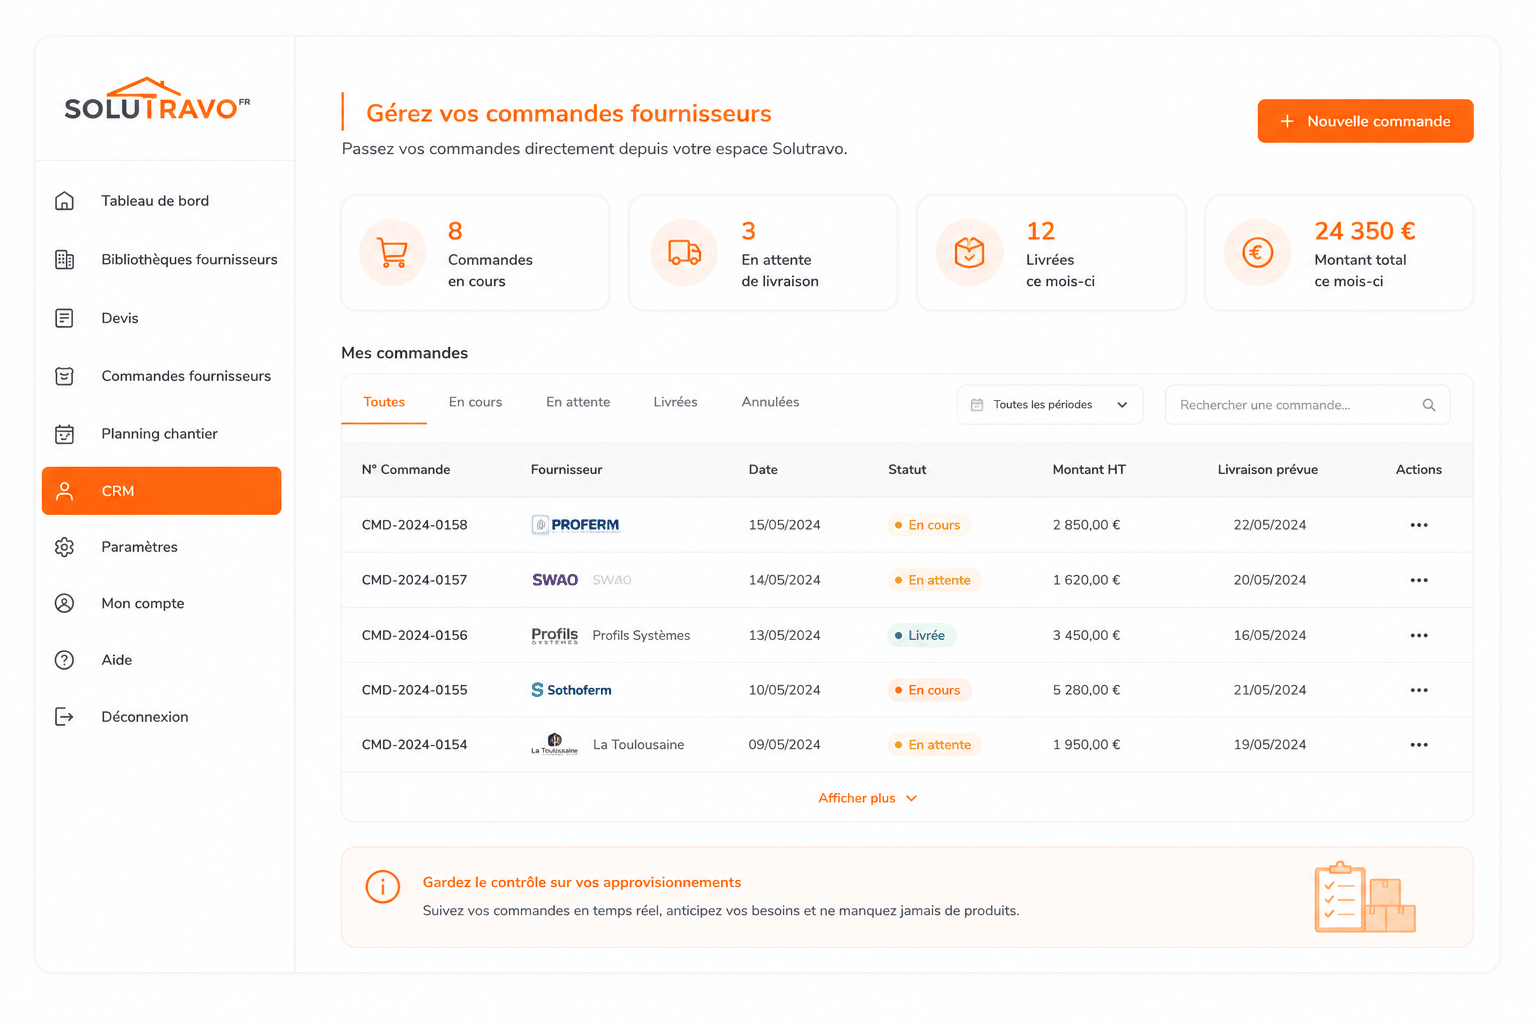
Task: Click the Montant HT column header
Action: click(x=1089, y=469)
